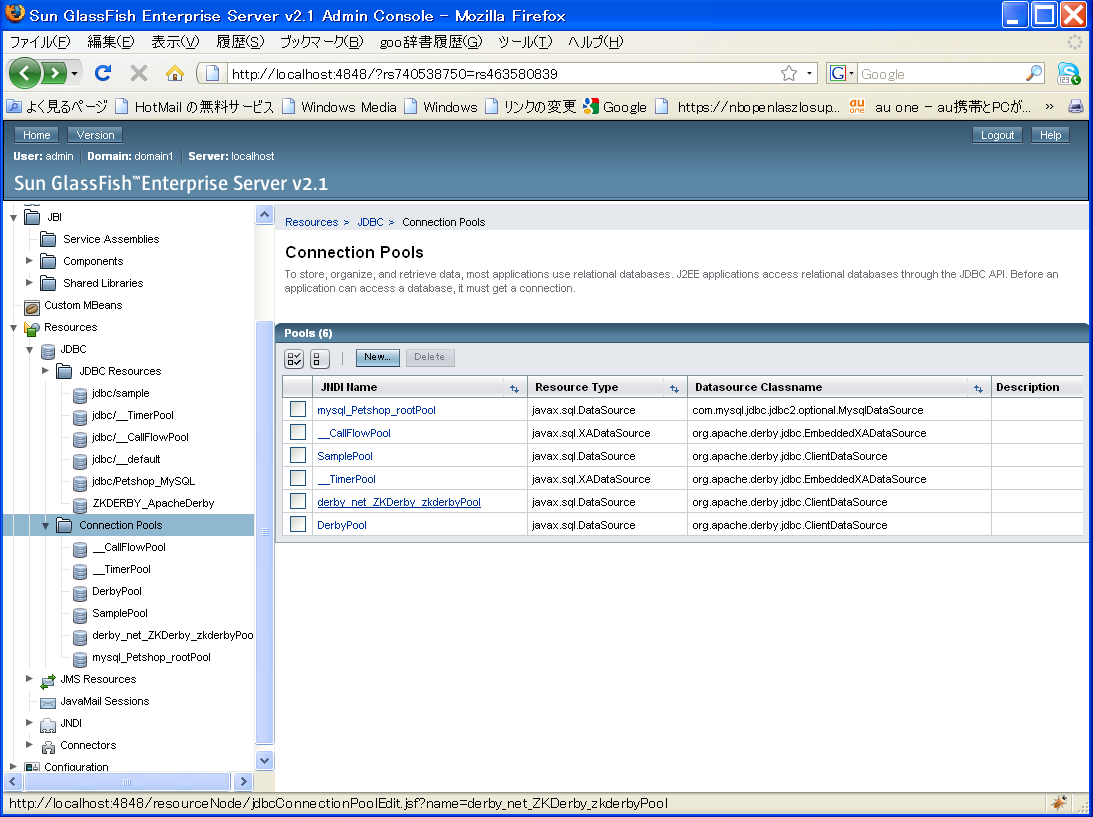
Task: Log out using the Logout button
Action: click(x=998, y=135)
